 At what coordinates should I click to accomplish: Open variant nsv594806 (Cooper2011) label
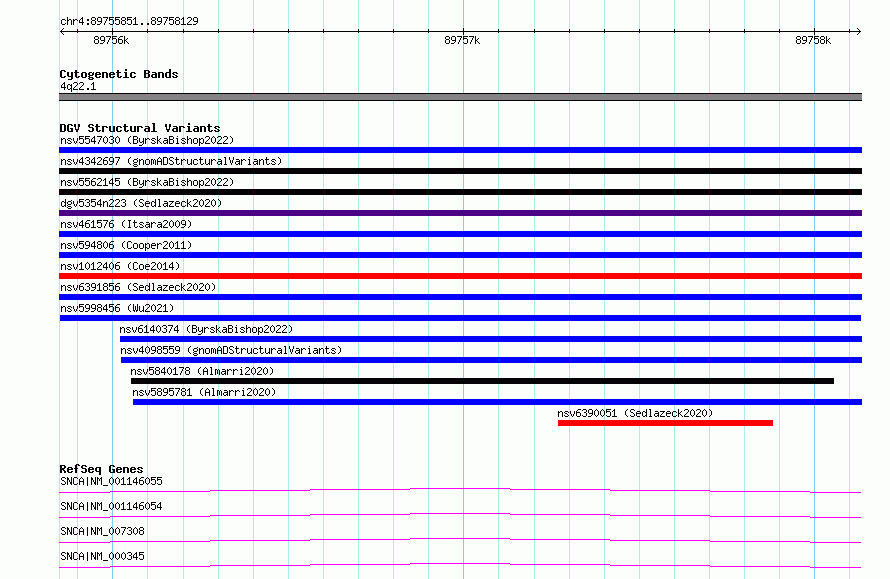click(x=126, y=245)
